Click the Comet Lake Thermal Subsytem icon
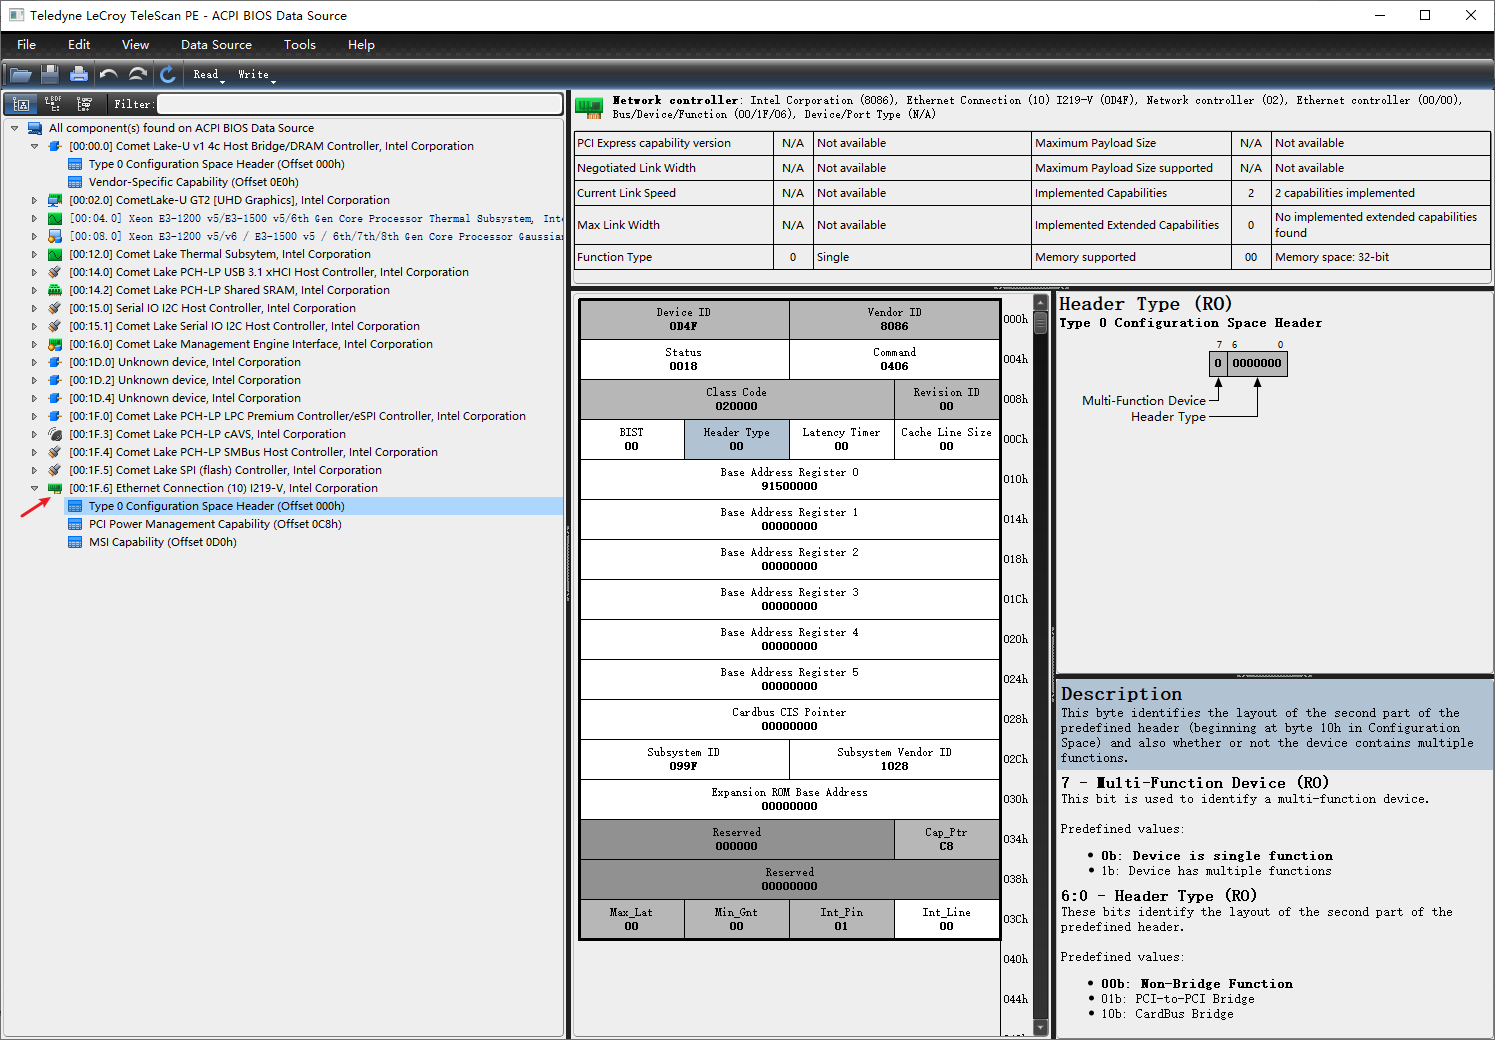Screen dimensions: 1495x1040 (x=55, y=254)
